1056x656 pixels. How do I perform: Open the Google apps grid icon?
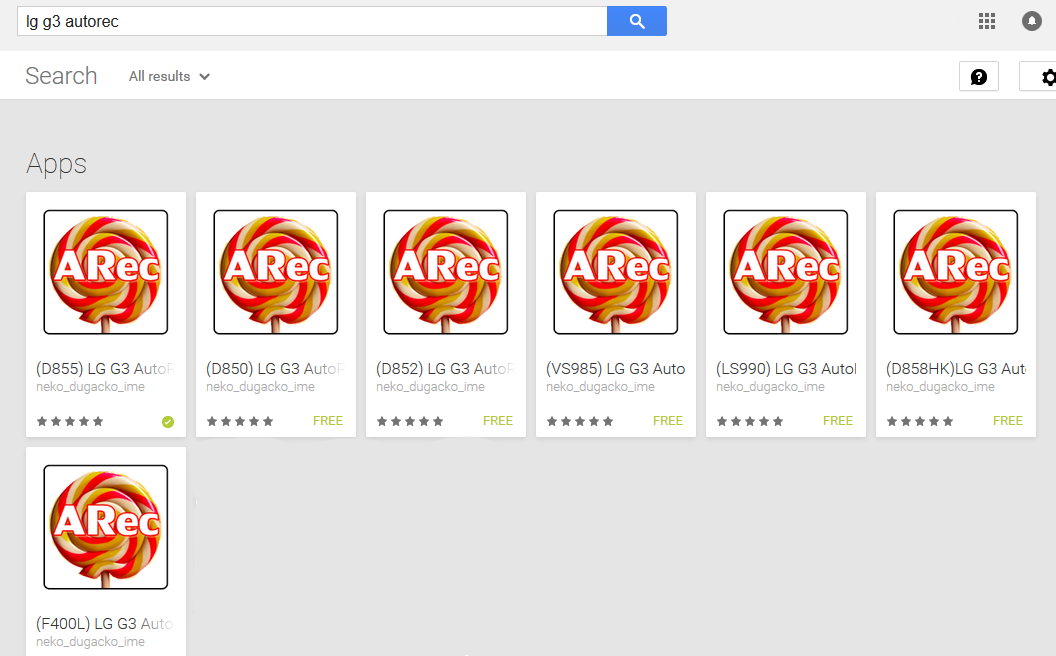(x=987, y=21)
